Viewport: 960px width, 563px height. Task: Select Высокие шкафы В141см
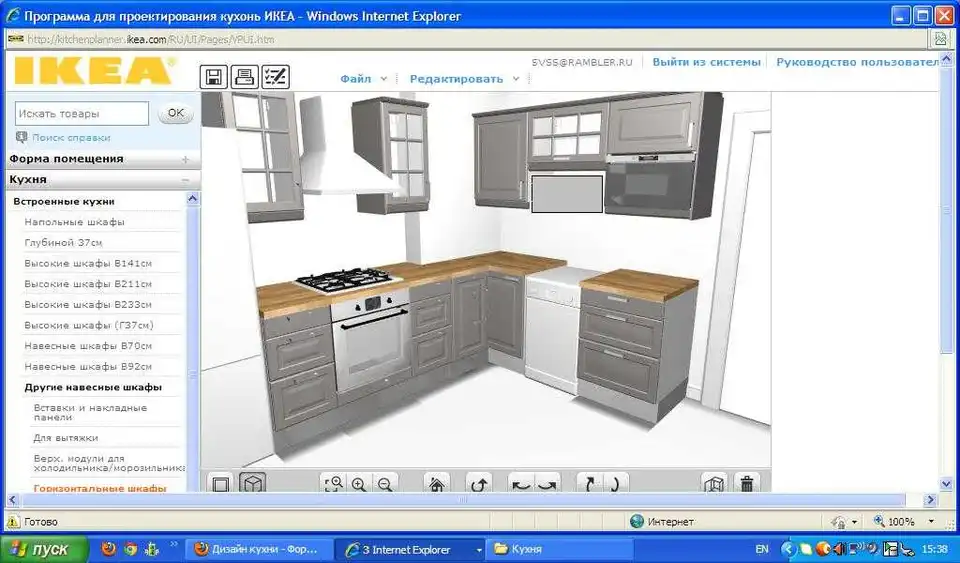88,263
